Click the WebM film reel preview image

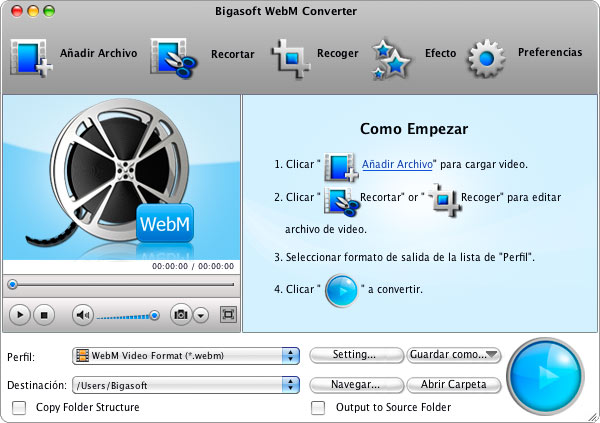click(x=121, y=178)
